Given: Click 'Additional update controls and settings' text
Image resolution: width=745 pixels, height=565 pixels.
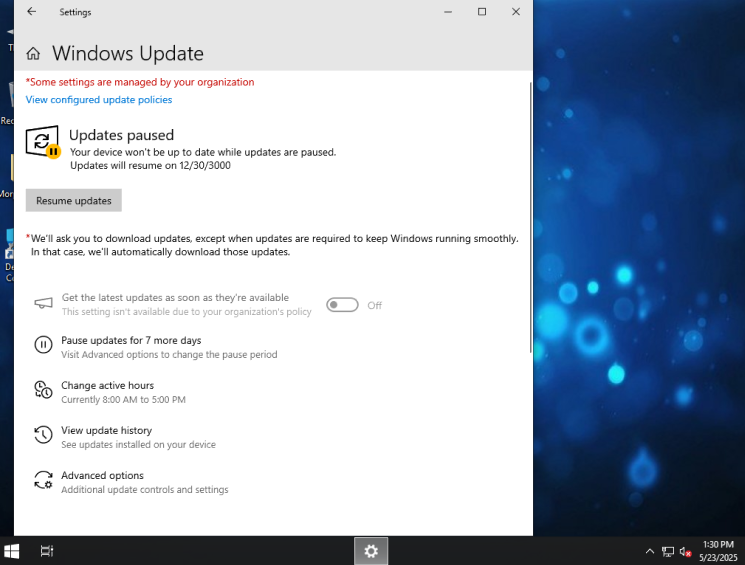Looking at the screenshot, I should 144,490.
